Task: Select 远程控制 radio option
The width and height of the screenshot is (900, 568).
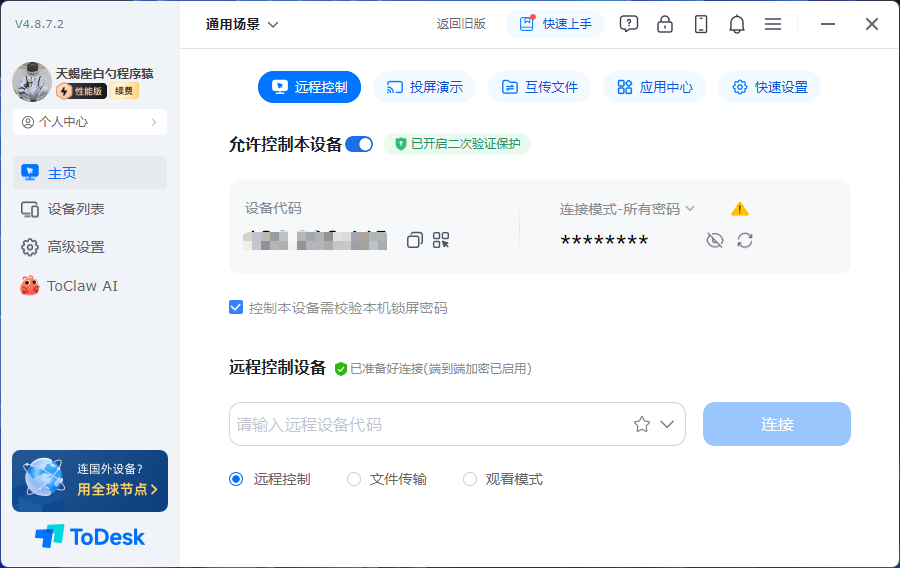Action: [x=236, y=479]
